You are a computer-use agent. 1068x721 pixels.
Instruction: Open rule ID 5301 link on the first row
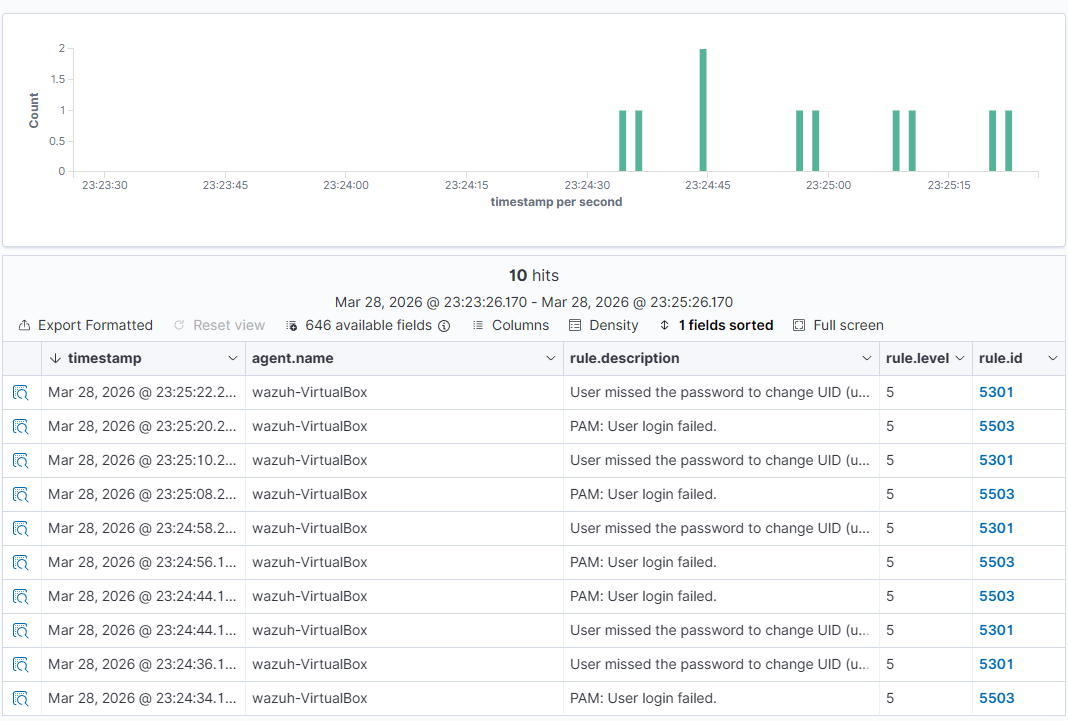coord(996,392)
